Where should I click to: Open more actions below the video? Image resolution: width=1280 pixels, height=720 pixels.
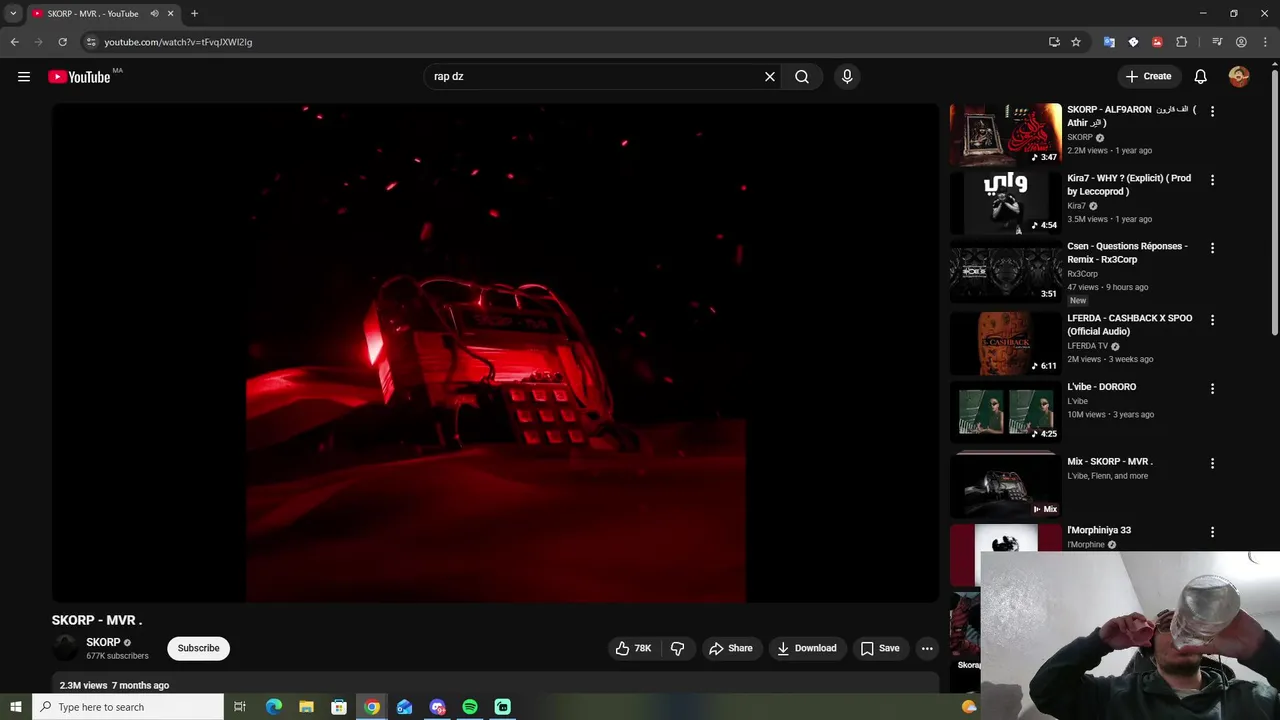click(927, 648)
